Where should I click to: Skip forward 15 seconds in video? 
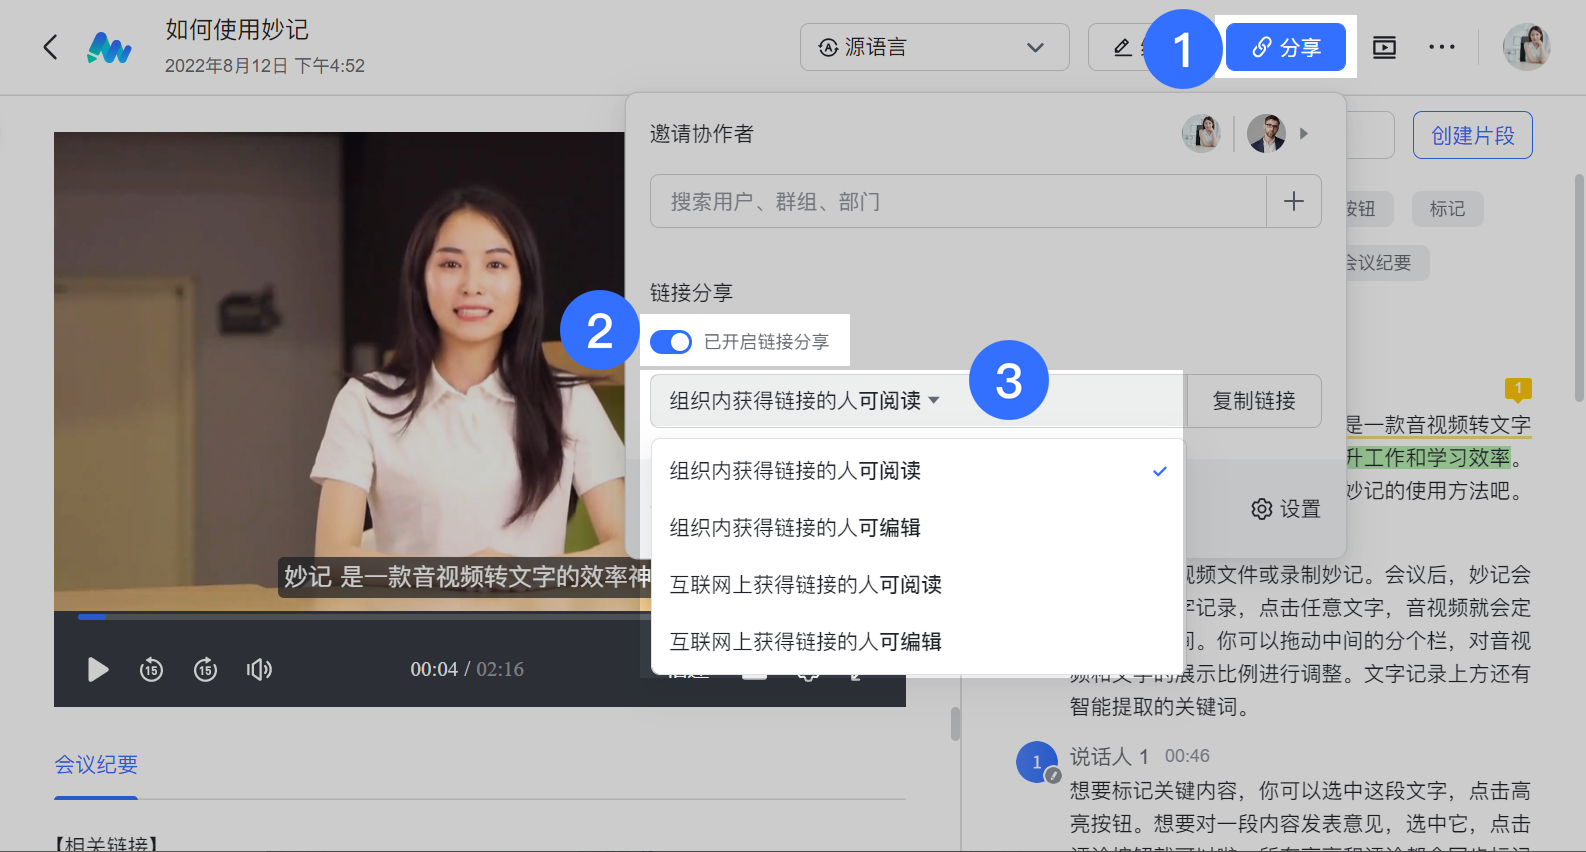tap(205, 669)
